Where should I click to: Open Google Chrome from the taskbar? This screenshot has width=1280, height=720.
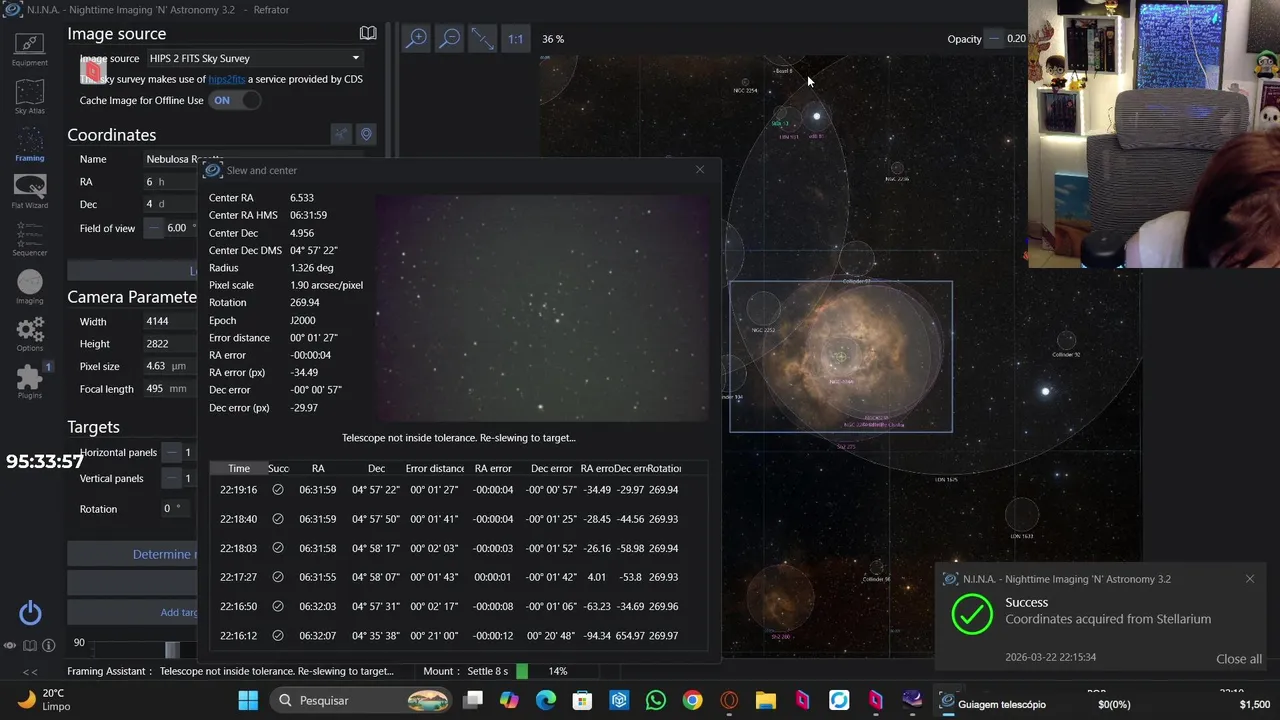(692, 700)
